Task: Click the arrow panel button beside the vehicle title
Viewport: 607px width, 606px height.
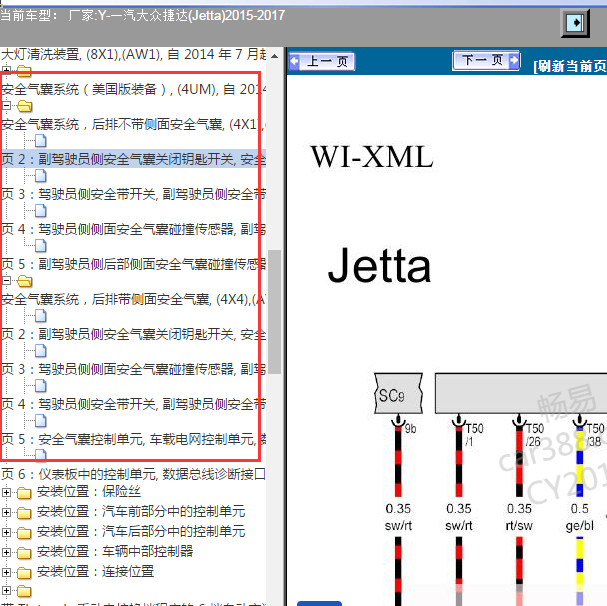Action: coord(576,23)
